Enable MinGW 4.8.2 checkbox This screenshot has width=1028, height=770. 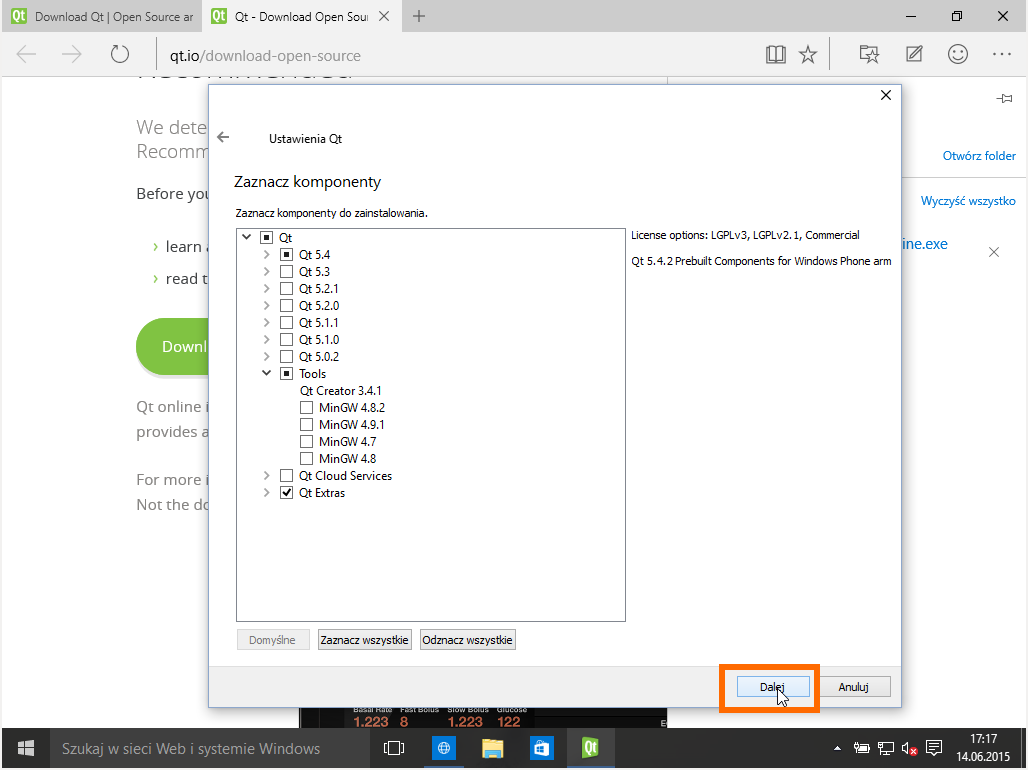306,408
